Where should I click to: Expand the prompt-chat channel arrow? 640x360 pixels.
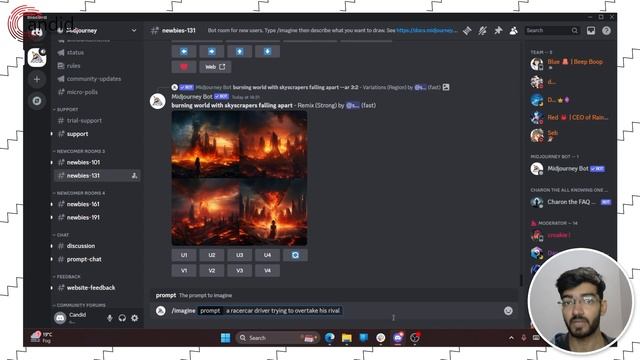coord(51,260)
